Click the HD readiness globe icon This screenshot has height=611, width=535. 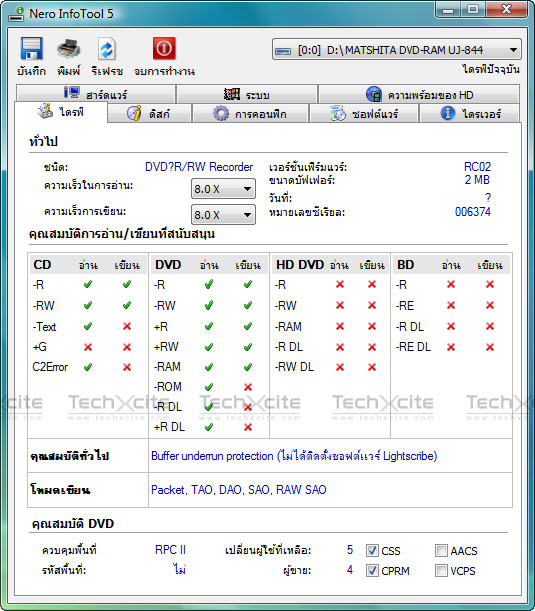pos(373,94)
